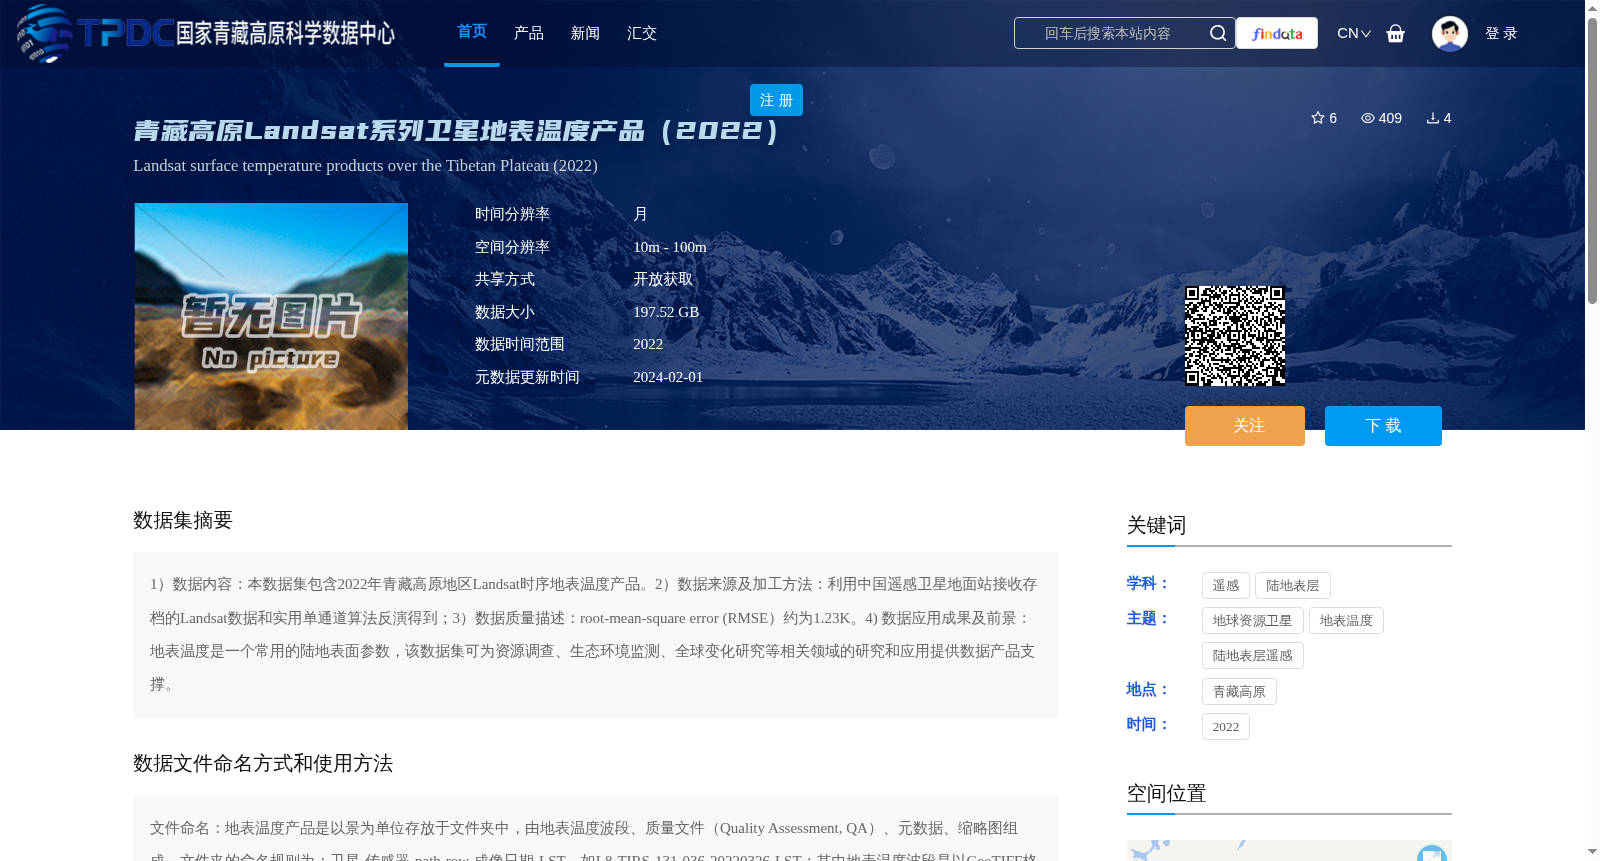Screen dimensions: 1600x861
Task: Click the 10m - 100m resolution value
Action: [670, 247]
